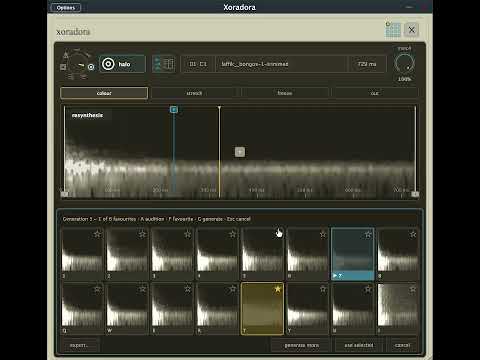The height and width of the screenshot is (360, 480).
Task: Select variation W thumbnail
Action: point(127,309)
